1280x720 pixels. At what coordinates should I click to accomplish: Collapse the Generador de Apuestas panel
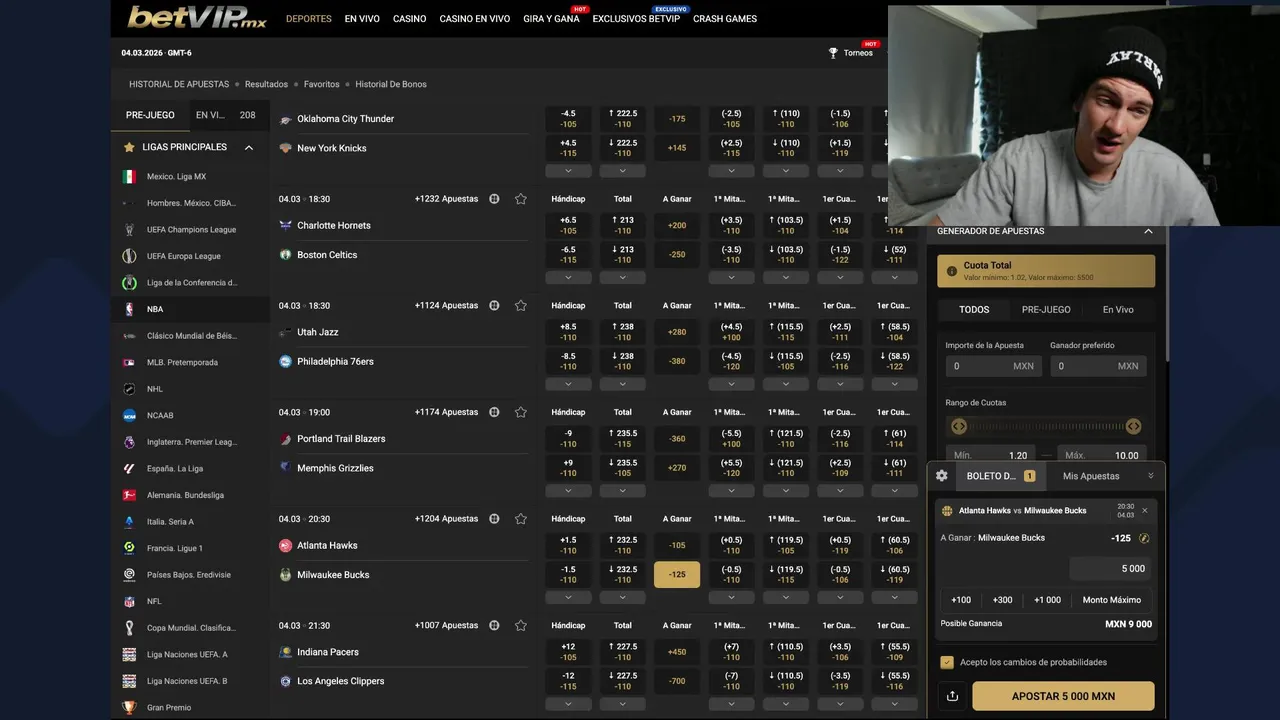click(1148, 231)
